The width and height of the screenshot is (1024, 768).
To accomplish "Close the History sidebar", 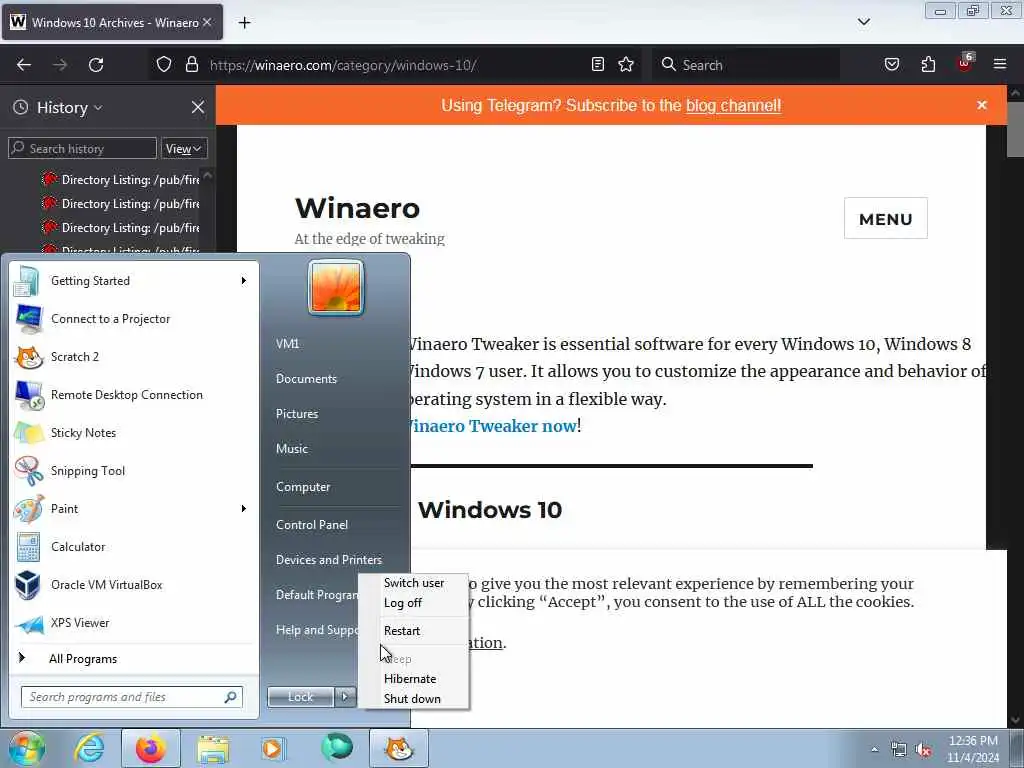I will (198, 107).
